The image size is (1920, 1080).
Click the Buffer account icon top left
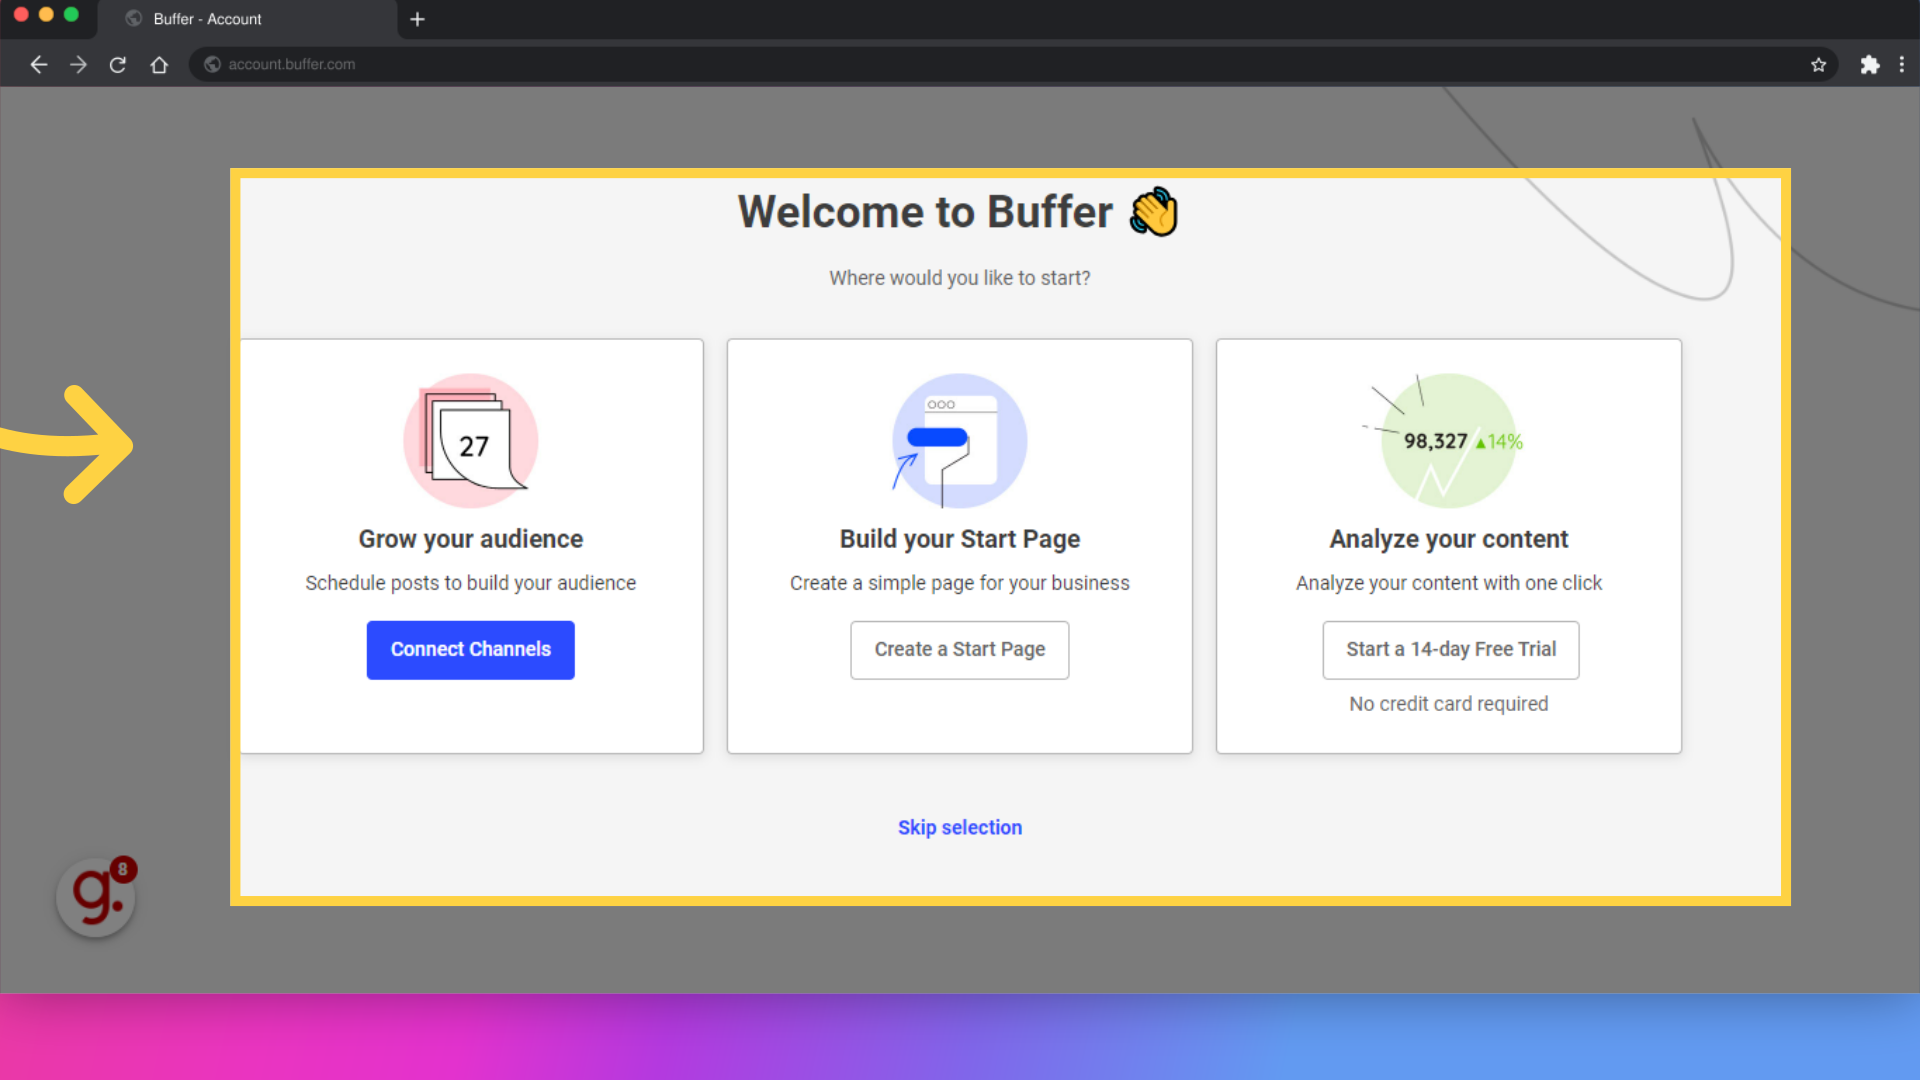coord(133,18)
